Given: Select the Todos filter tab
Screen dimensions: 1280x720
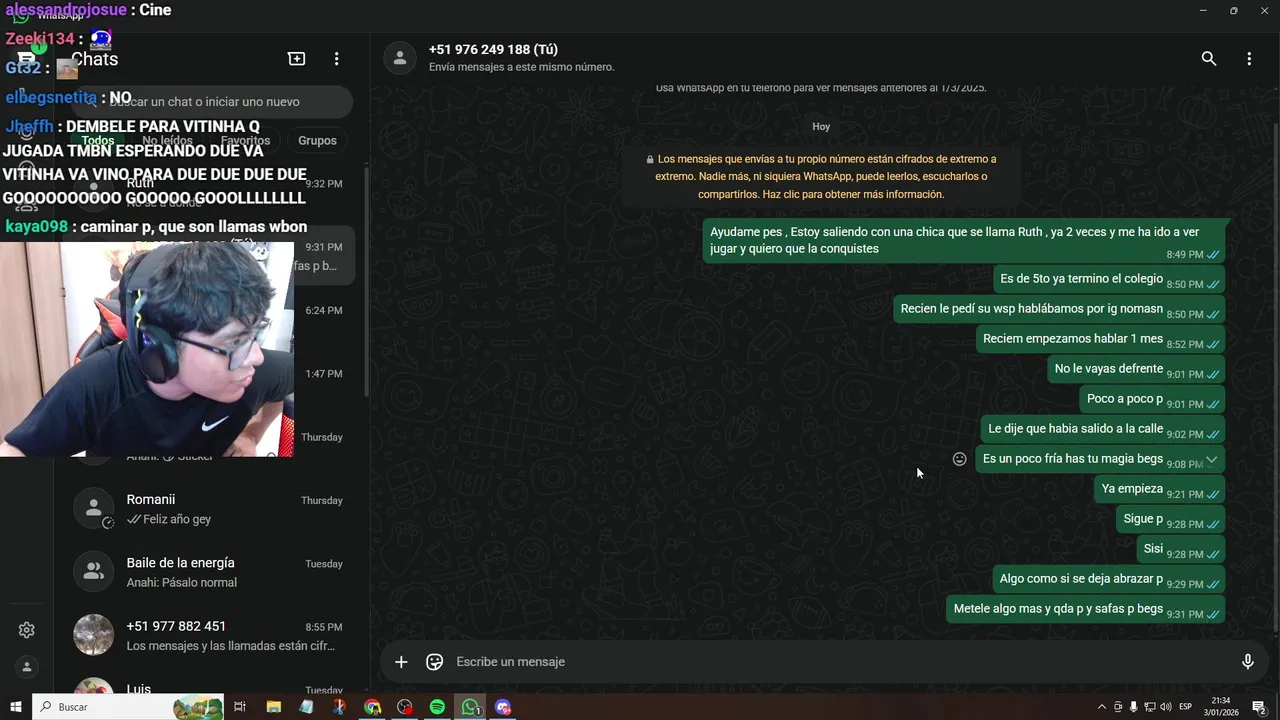Looking at the screenshot, I should coord(98,141).
